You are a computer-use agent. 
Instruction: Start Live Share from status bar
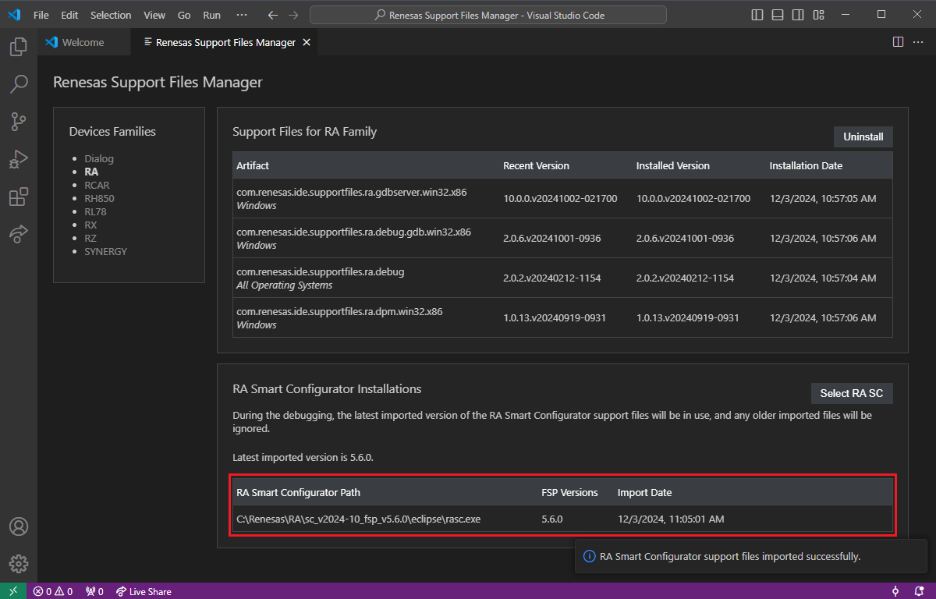click(143, 591)
